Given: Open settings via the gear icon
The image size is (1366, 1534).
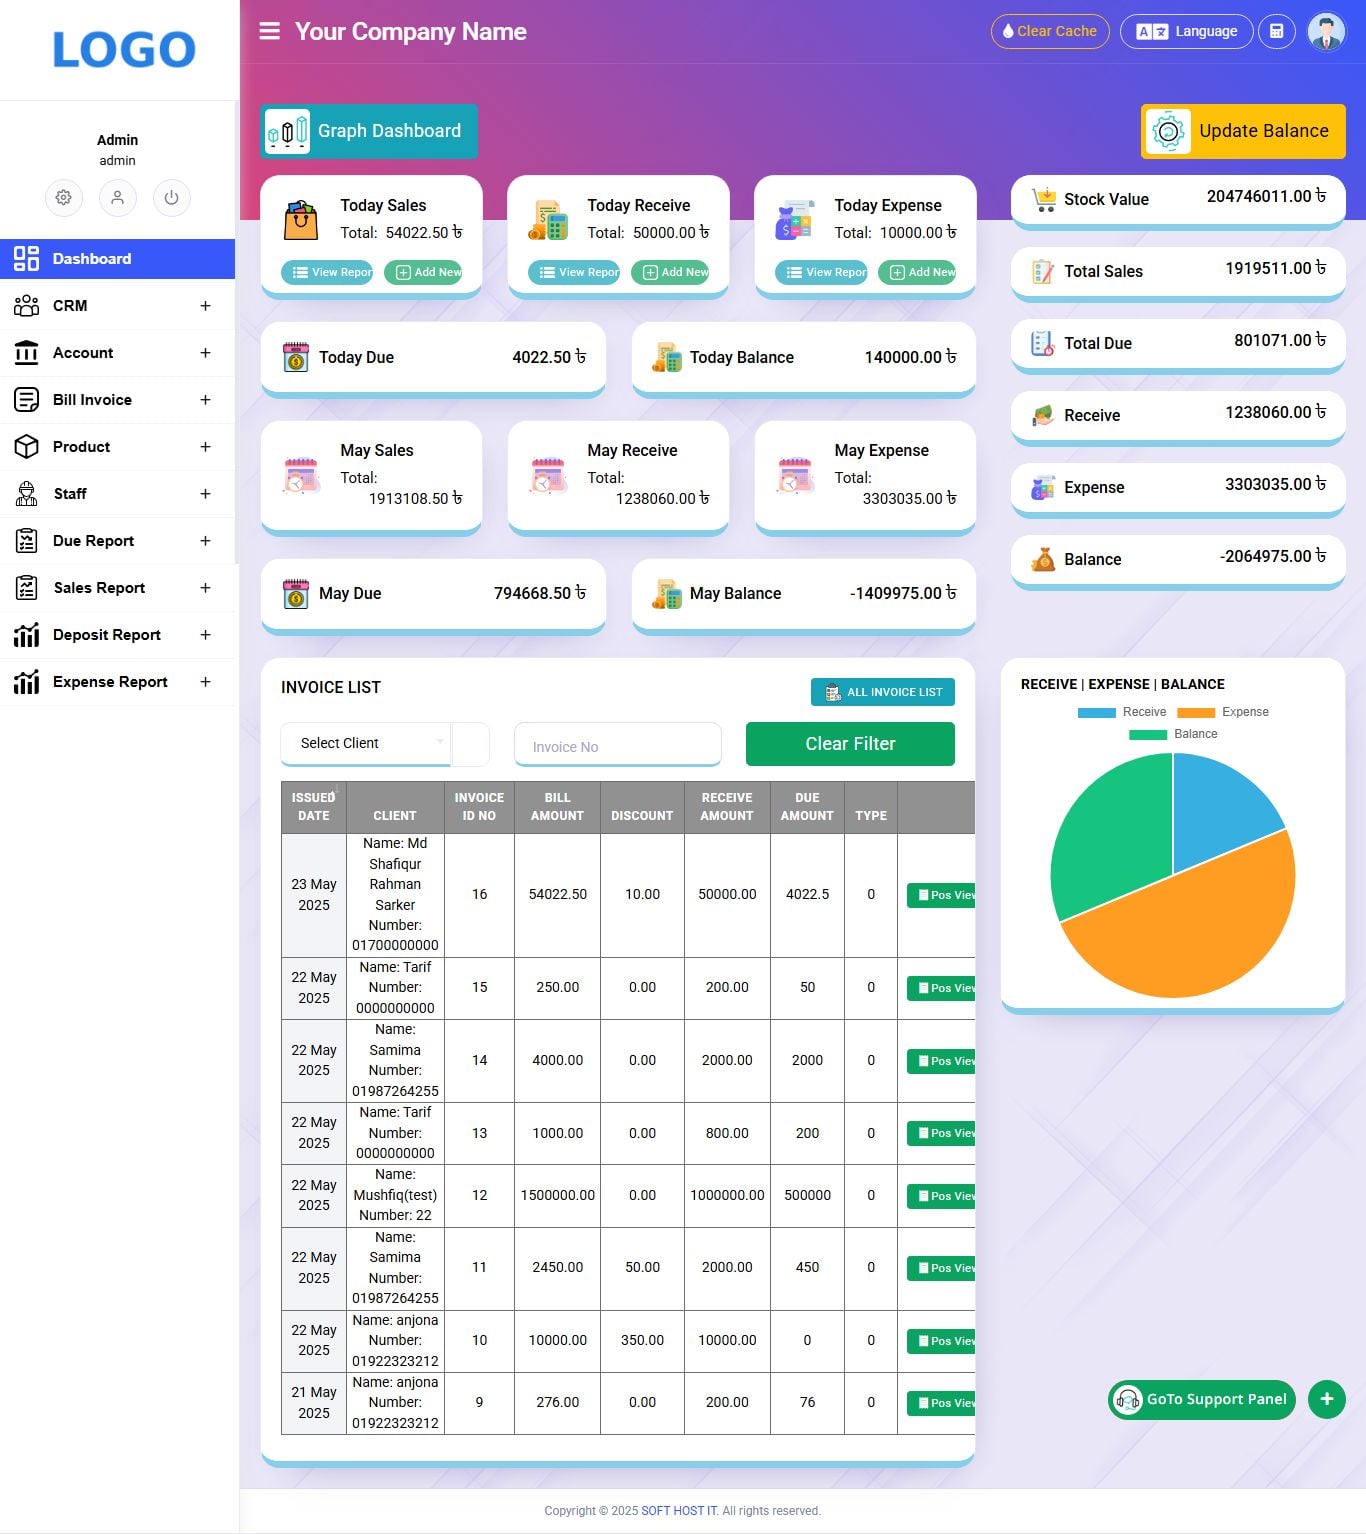Looking at the screenshot, I should [x=64, y=198].
